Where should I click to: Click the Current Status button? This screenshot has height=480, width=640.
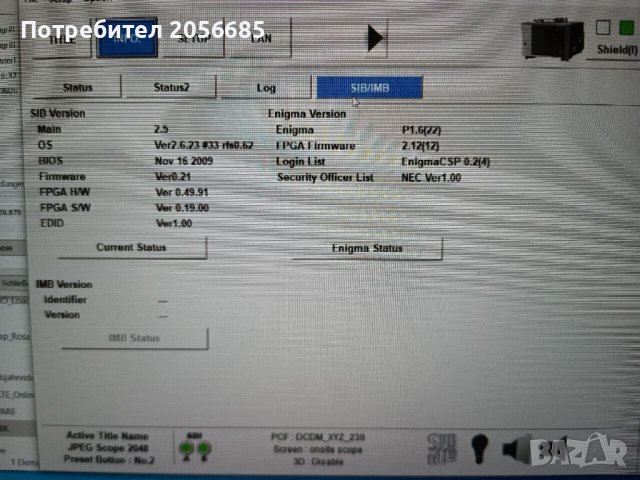[x=132, y=248]
